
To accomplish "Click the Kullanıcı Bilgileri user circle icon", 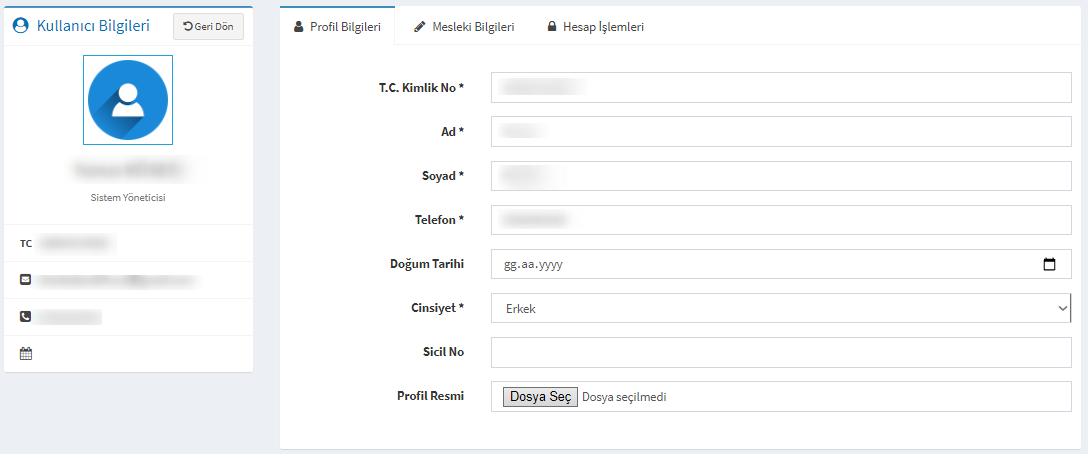I will coord(22,26).
